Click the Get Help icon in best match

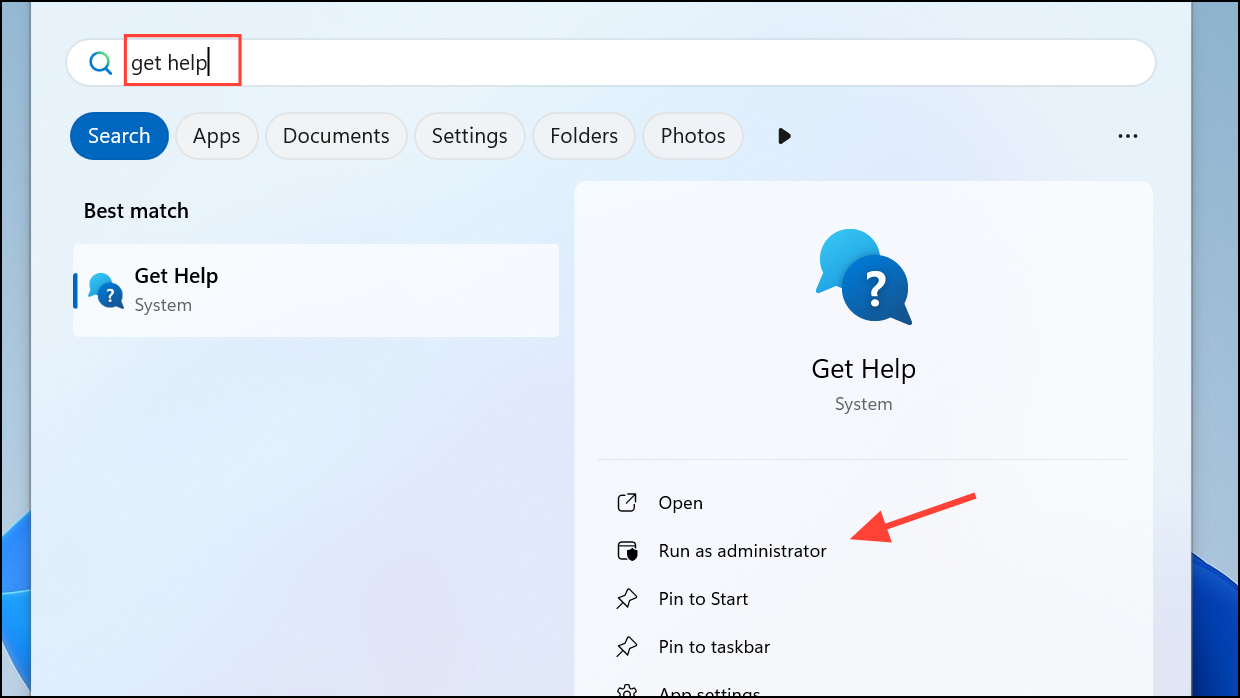(x=106, y=290)
